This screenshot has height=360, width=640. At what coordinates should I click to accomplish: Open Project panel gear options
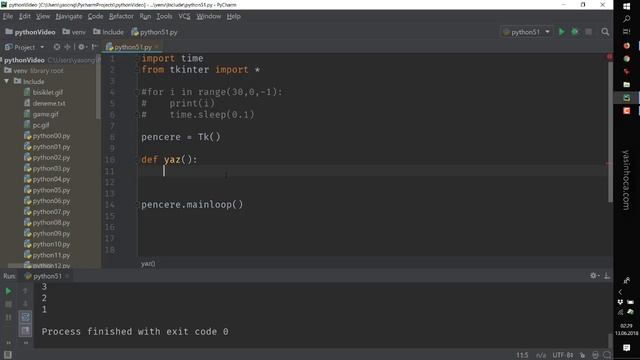tap(82, 47)
